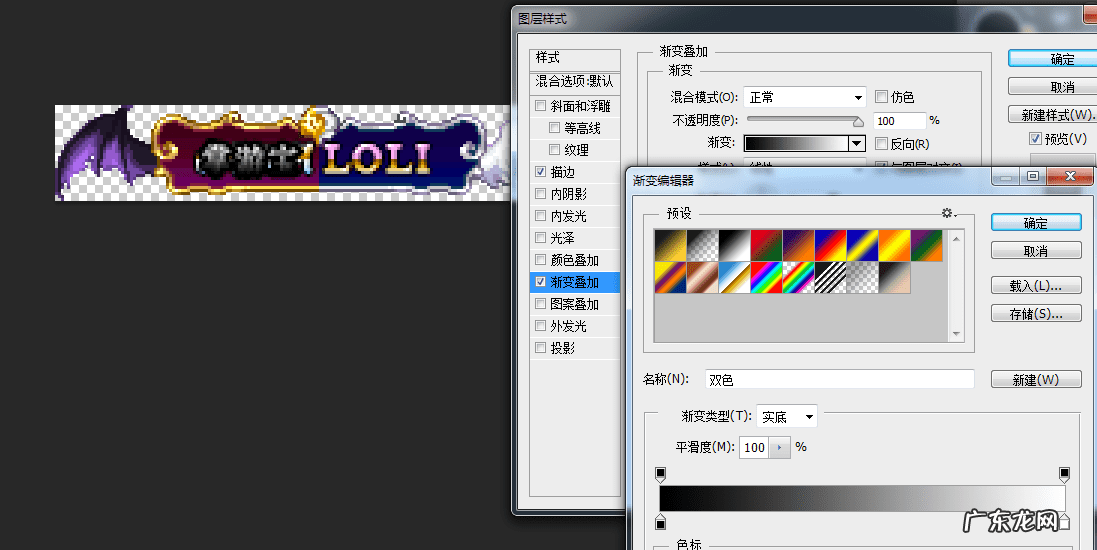Click the 载入(L)... load button
The image size is (1097, 550).
pos(1036,285)
